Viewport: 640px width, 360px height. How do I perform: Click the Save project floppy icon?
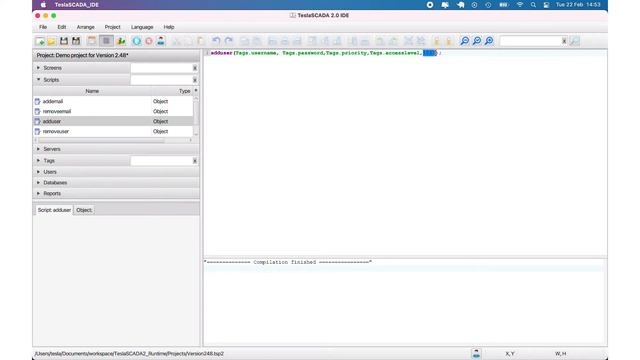[x=64, y=41]
